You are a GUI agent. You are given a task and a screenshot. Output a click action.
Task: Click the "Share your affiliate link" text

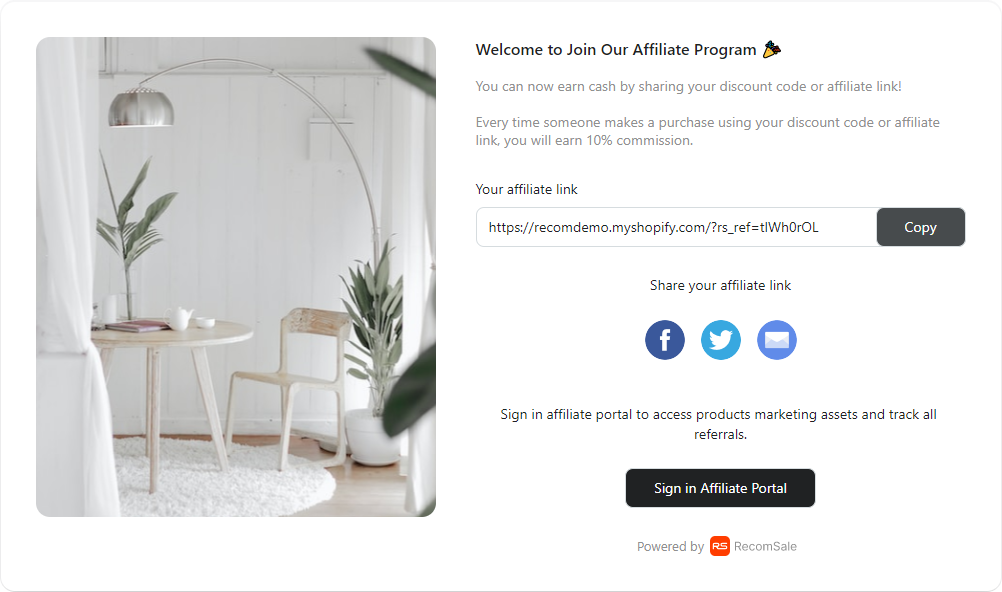pyautogui.click(x=720, y=285)
